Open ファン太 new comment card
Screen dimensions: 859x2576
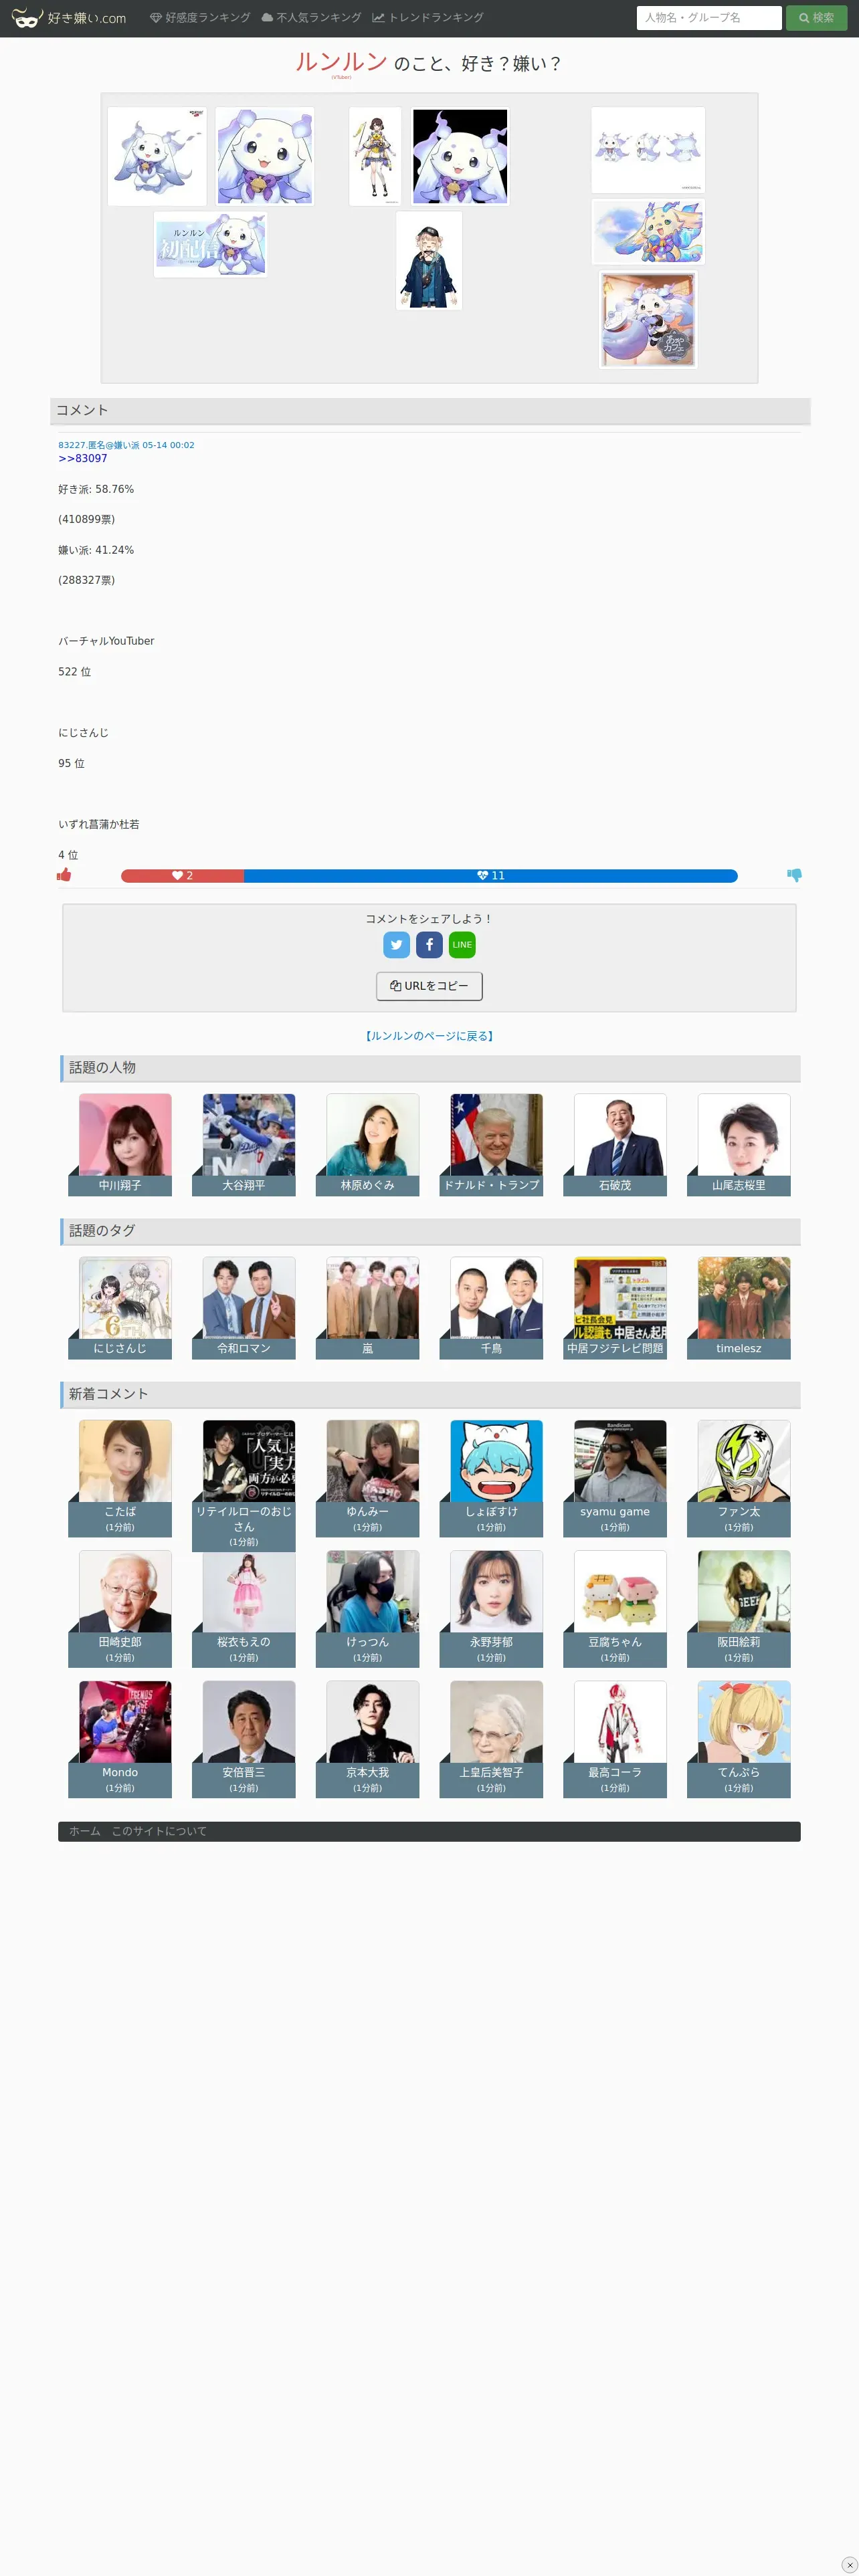(739, 1478)
